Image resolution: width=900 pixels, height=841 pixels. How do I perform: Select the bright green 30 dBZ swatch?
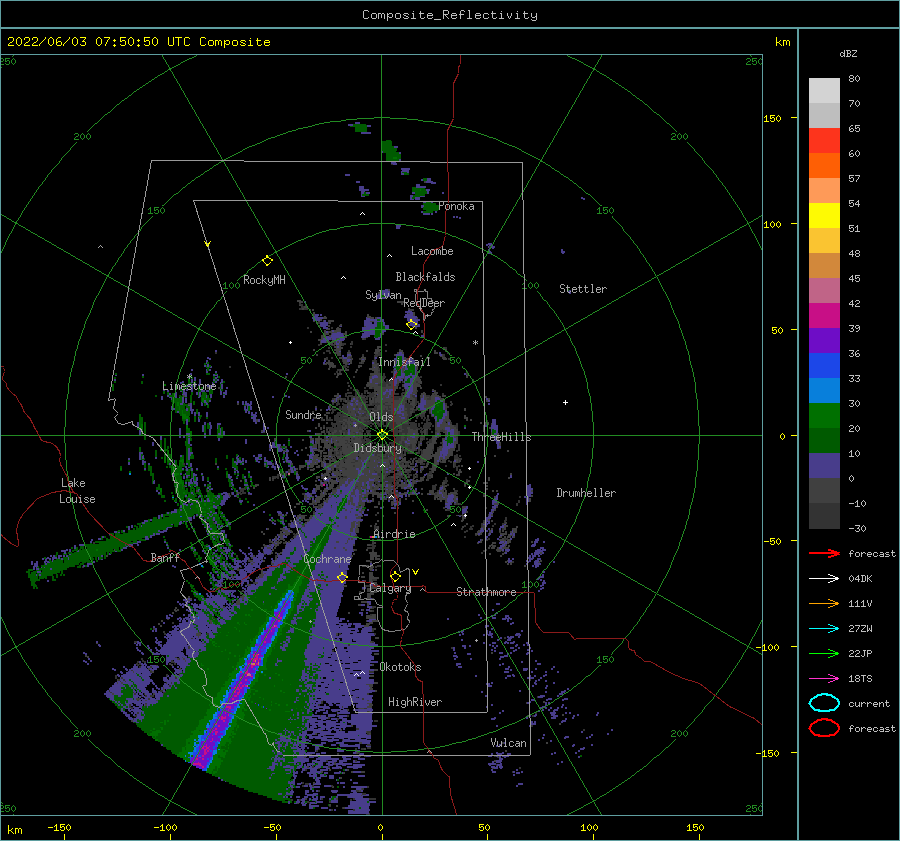824,416
